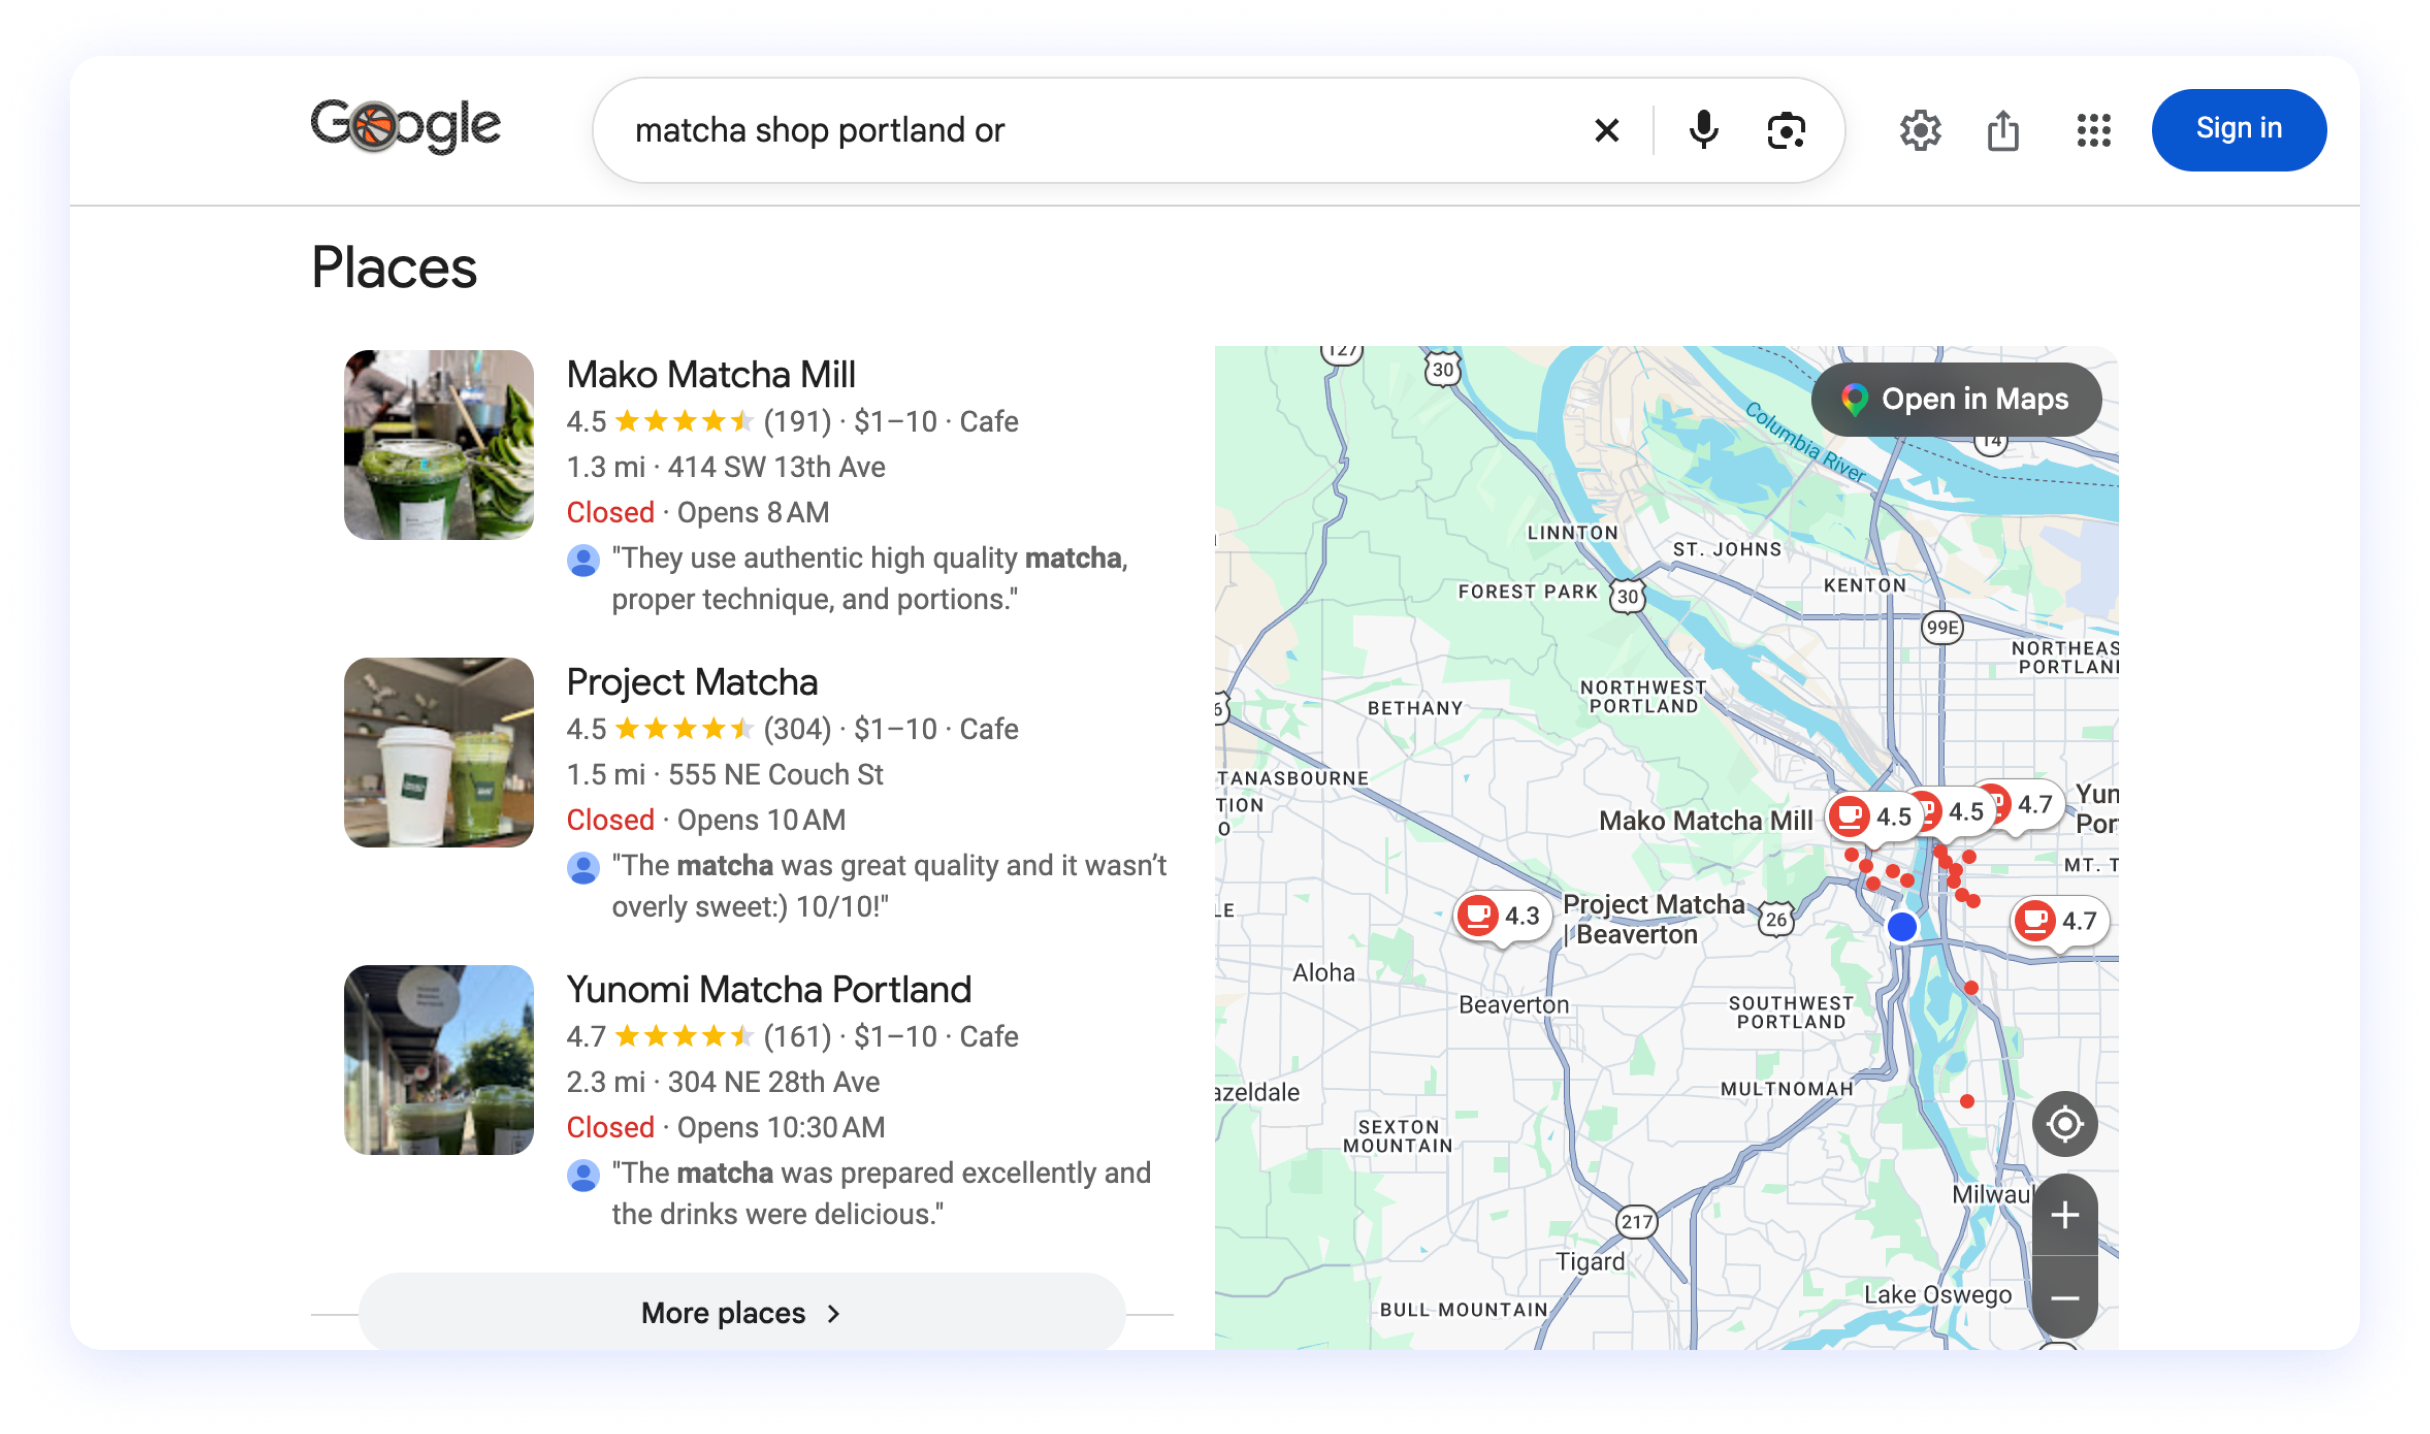Clear the search query with the X

click(x=1606, y=130)
